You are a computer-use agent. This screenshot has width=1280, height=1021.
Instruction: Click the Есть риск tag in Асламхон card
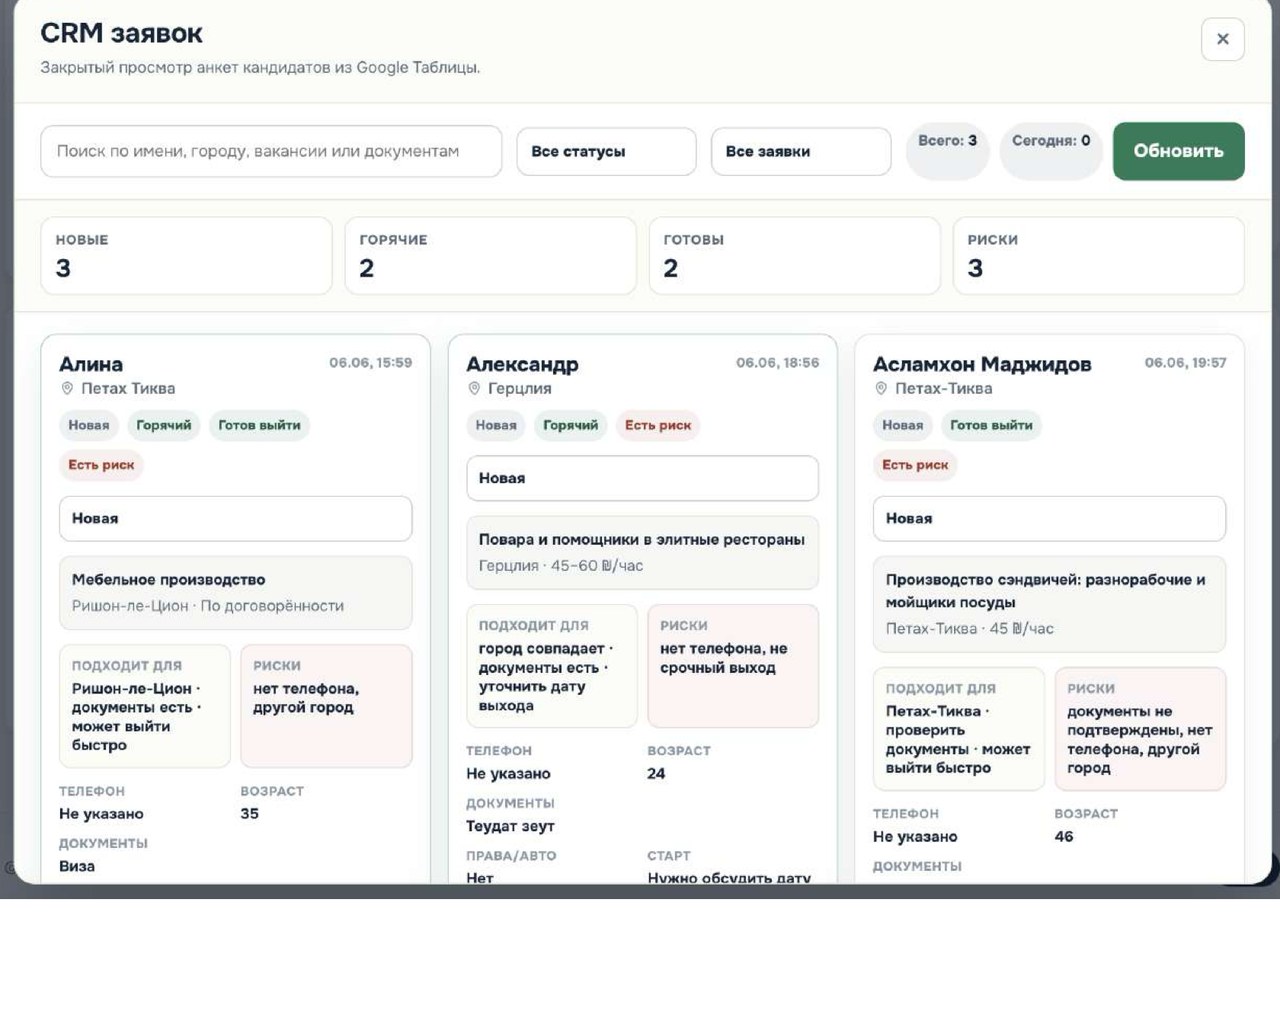pos(915,465)
